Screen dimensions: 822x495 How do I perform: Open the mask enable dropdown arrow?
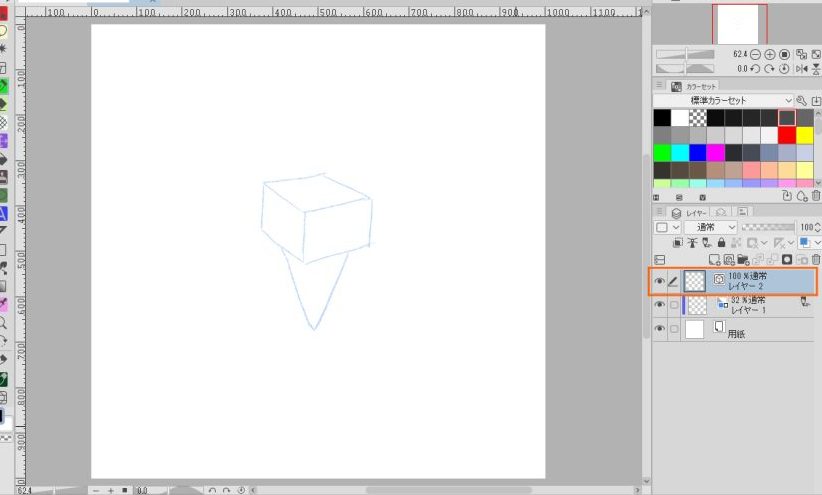764,243
